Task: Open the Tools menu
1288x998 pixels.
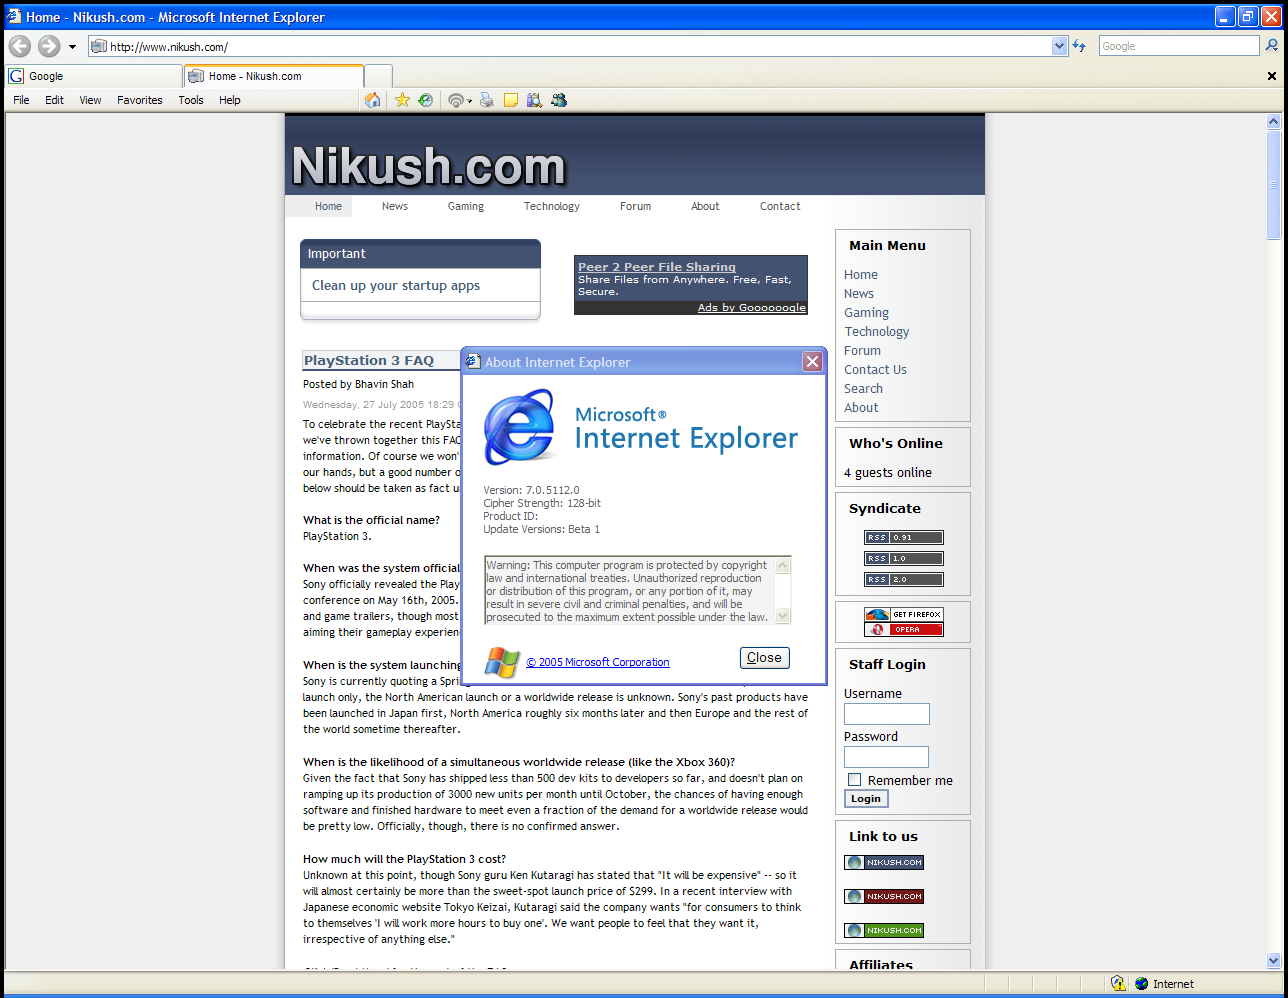Action: 191,100
